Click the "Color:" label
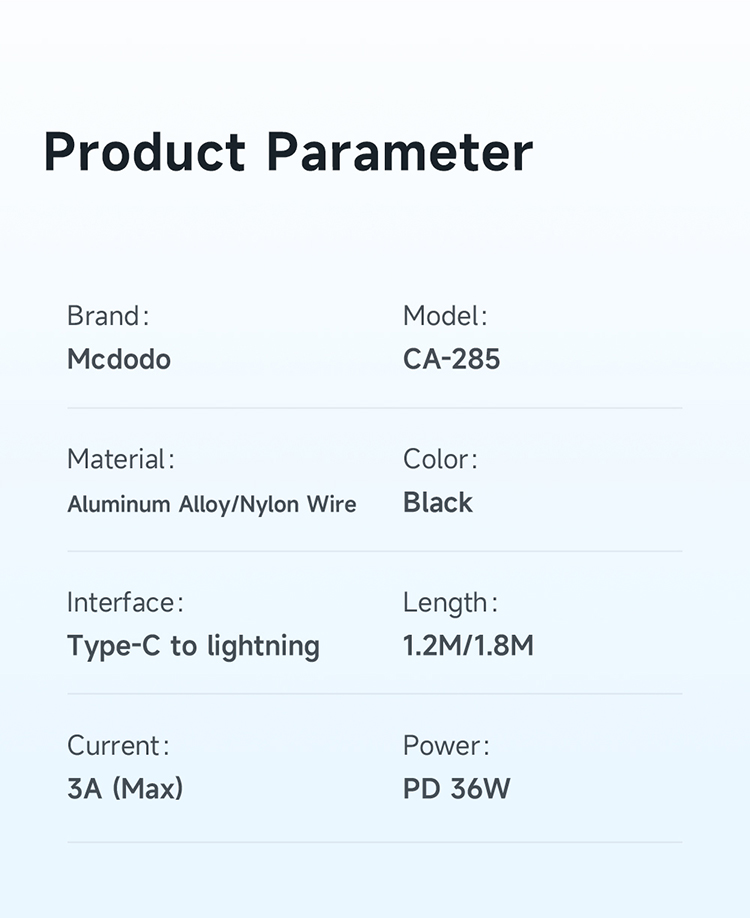750x918 pixels. point(440,459)
